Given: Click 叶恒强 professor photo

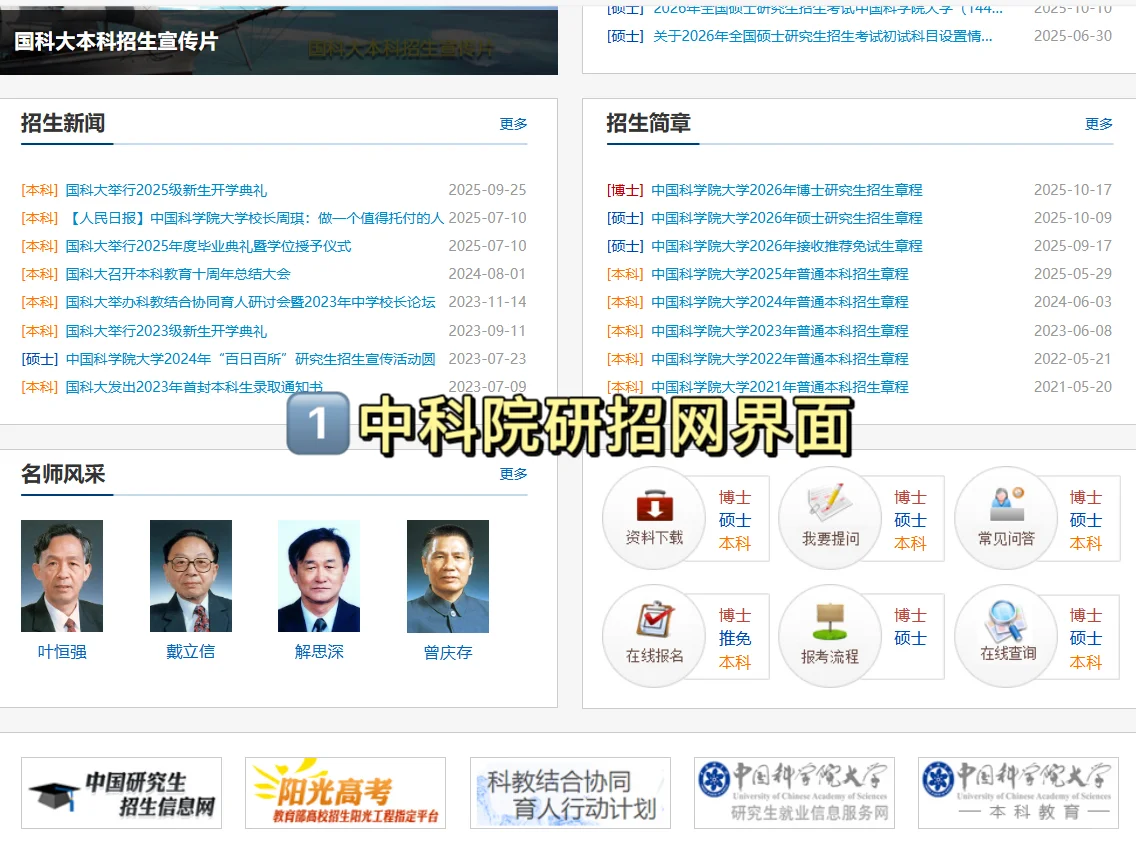Looking at the screenshot, I should 62,576.
